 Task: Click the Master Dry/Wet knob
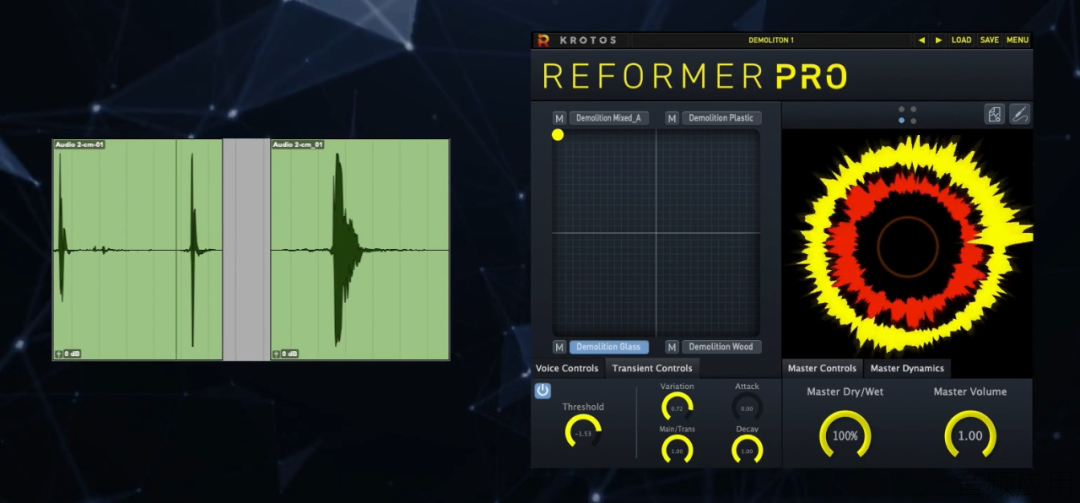(845, 435)
